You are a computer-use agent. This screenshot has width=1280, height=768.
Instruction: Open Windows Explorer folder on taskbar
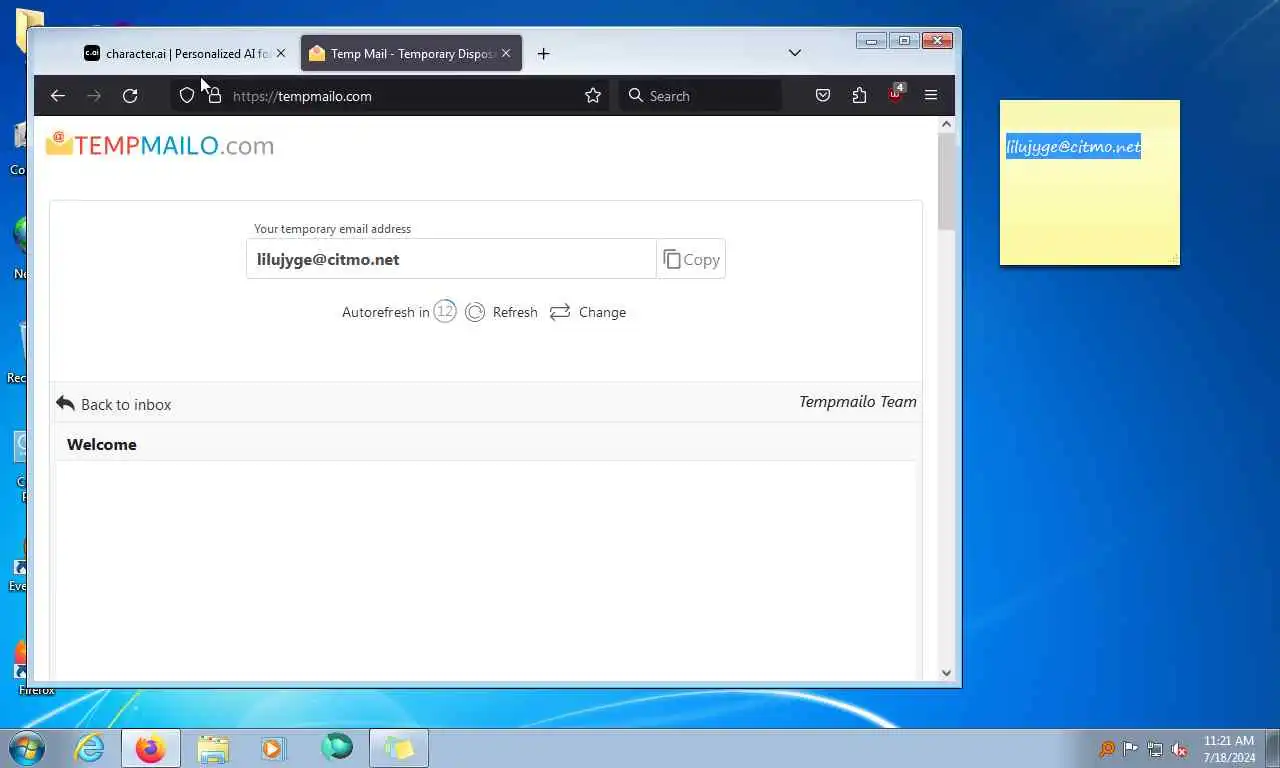coord(213,748)
